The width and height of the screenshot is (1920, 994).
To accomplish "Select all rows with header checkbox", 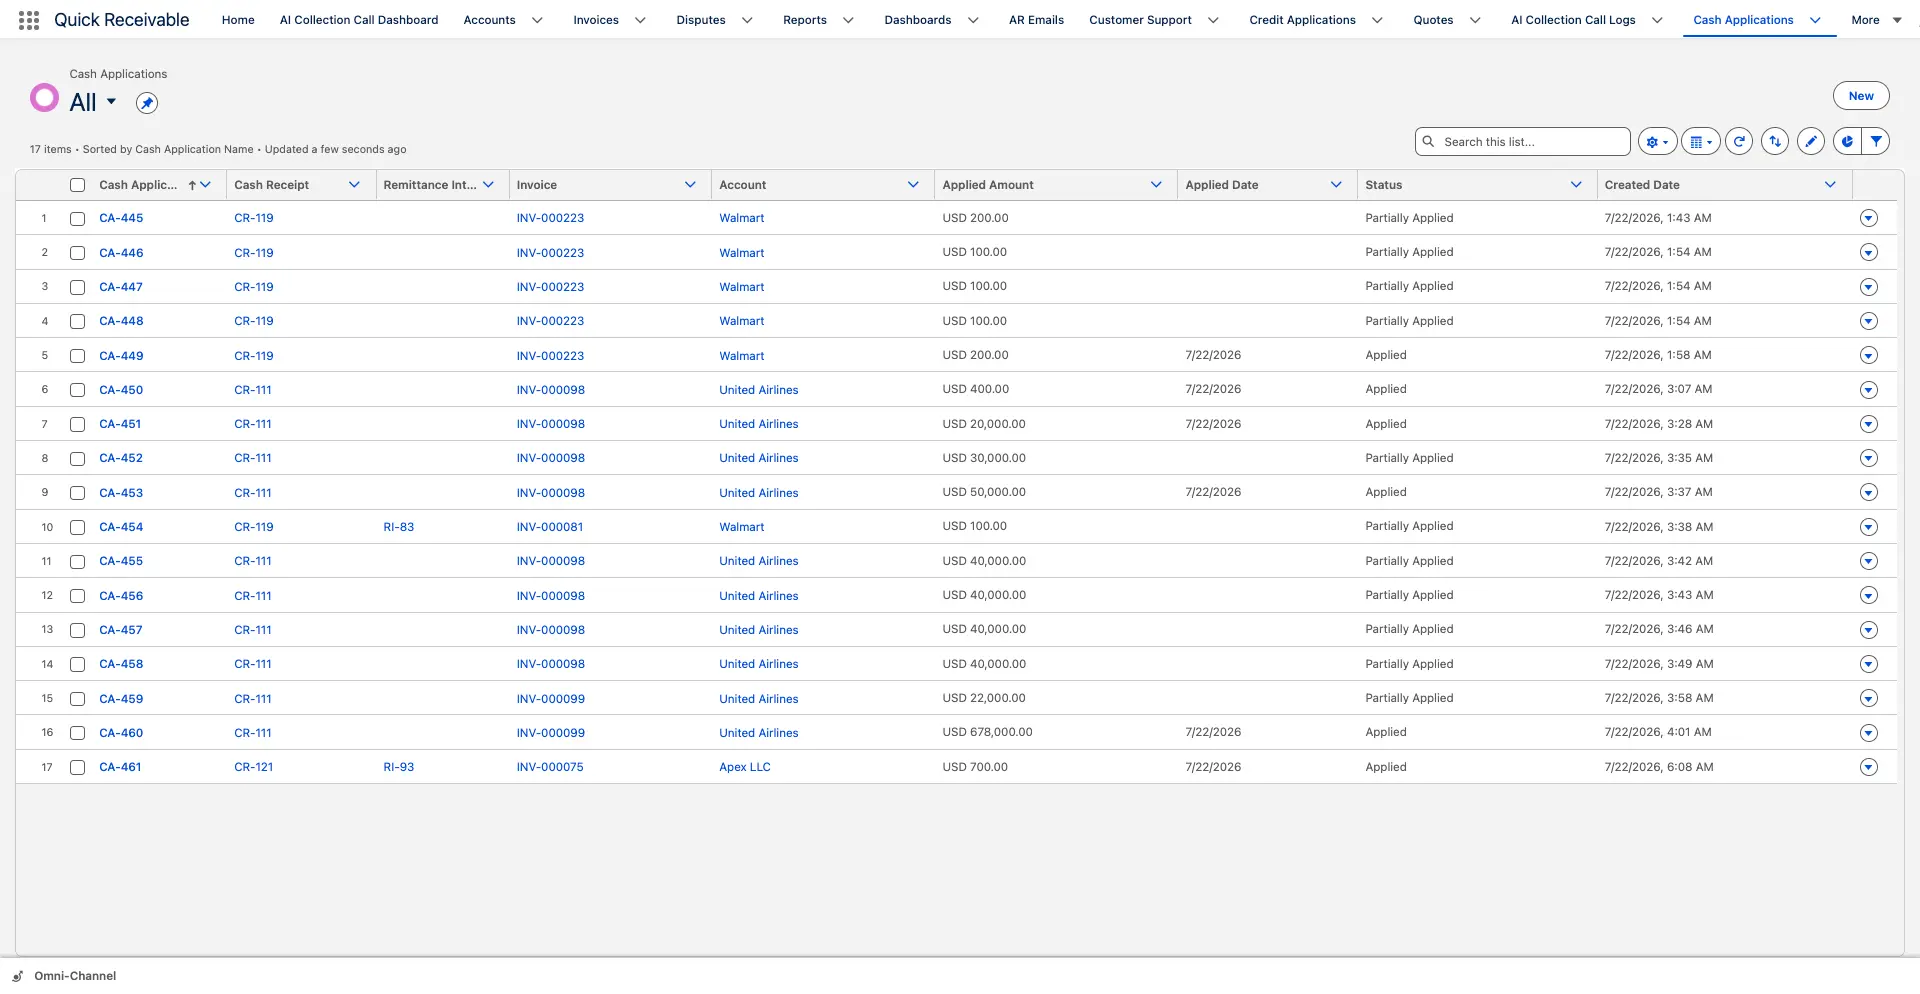I will pos(77,185).
